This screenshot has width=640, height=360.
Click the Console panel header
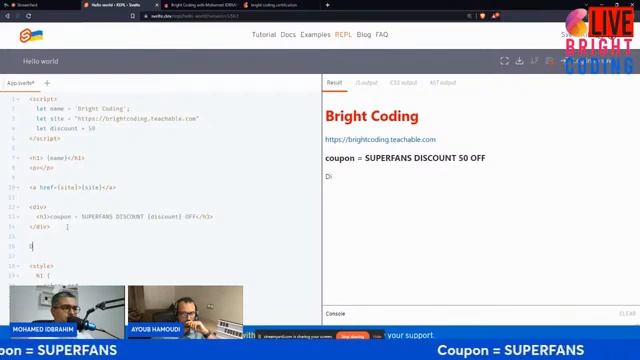335,314
